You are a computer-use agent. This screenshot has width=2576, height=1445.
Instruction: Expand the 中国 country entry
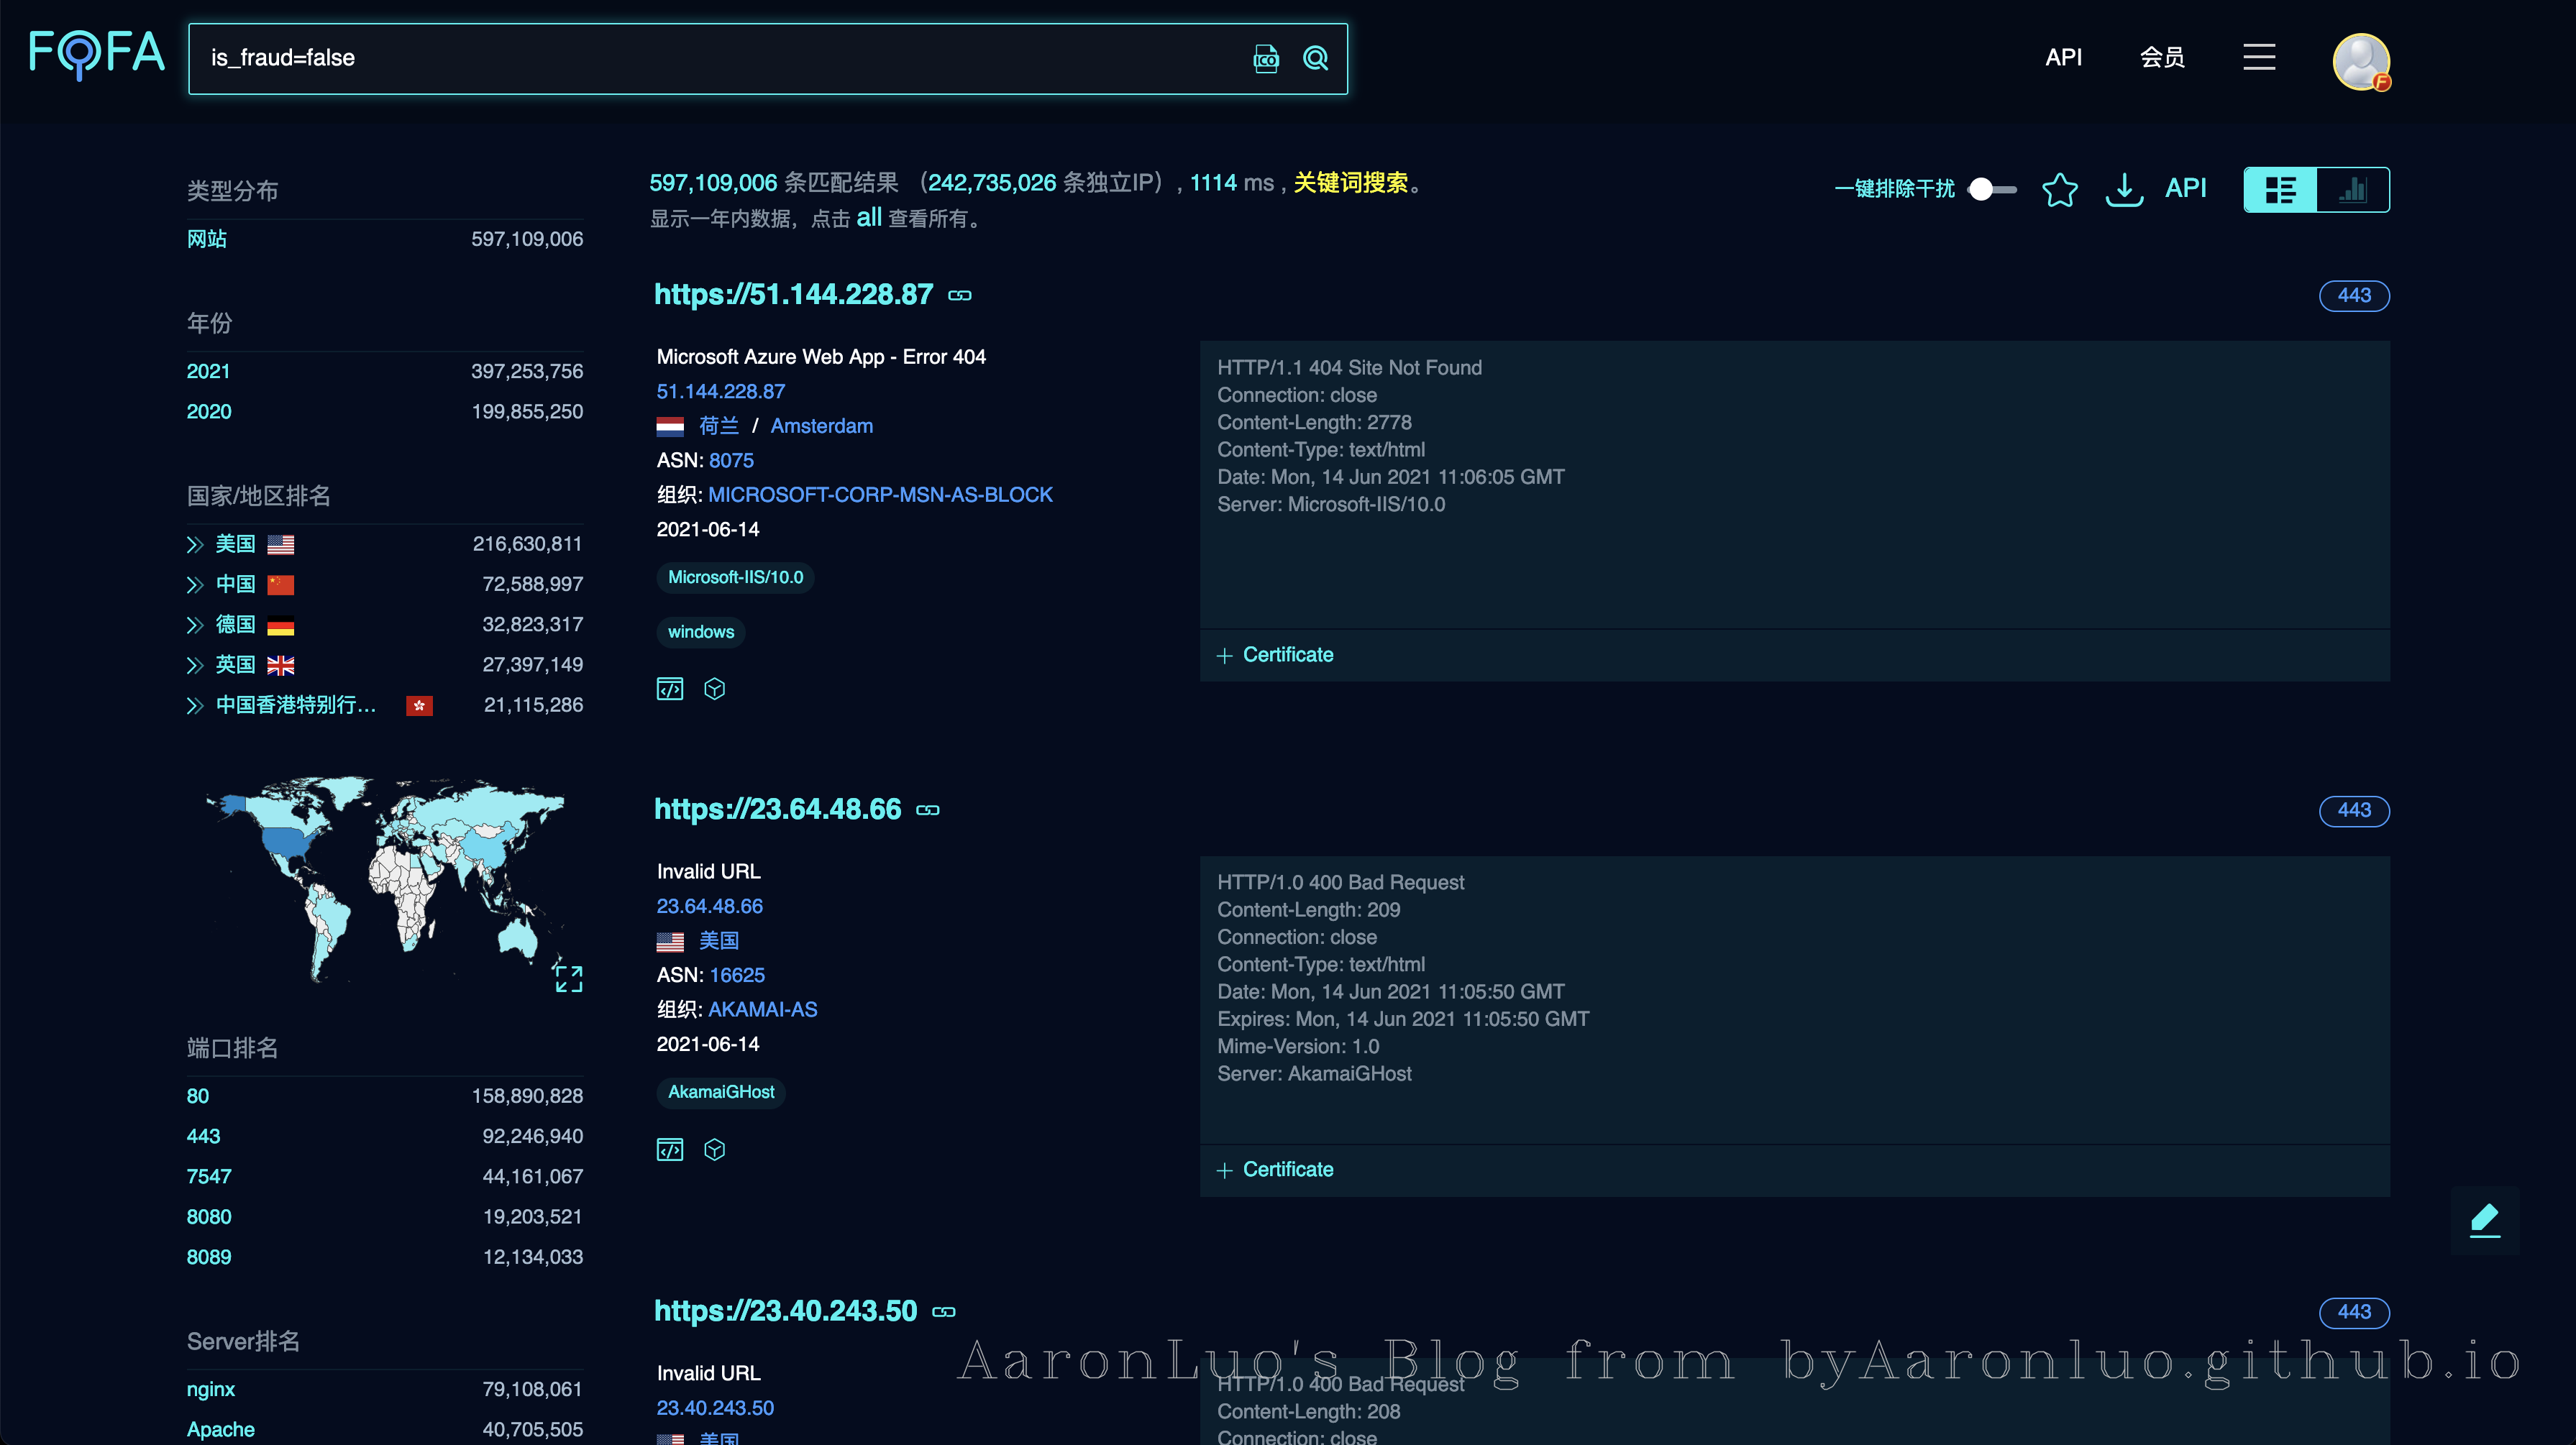(195, 585)
